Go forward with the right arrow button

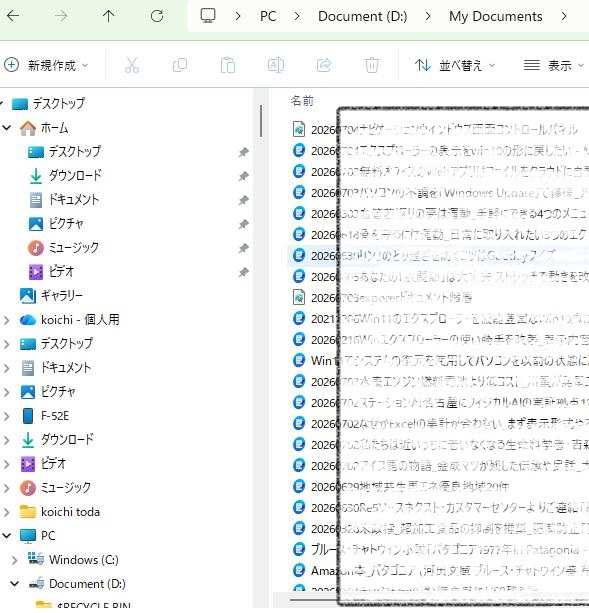61,16
